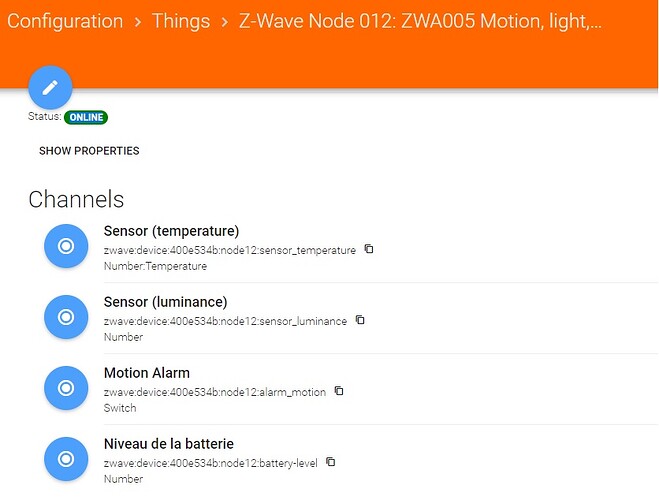Click the Channels section heading
This screenshot has width=659, height=500.
(x=76, y=198)
